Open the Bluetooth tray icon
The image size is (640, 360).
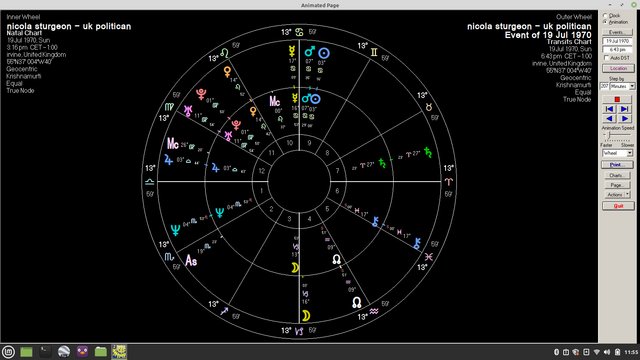pyautogui.click(x=556, y=352)
